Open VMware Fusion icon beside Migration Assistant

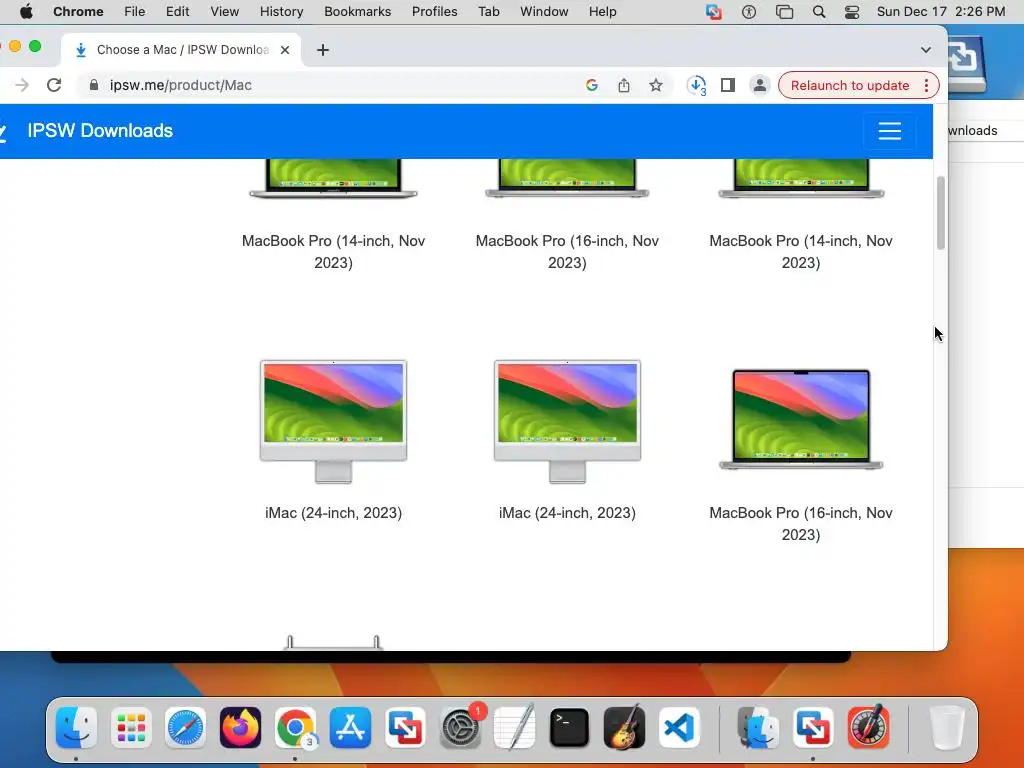coord(813,727)
